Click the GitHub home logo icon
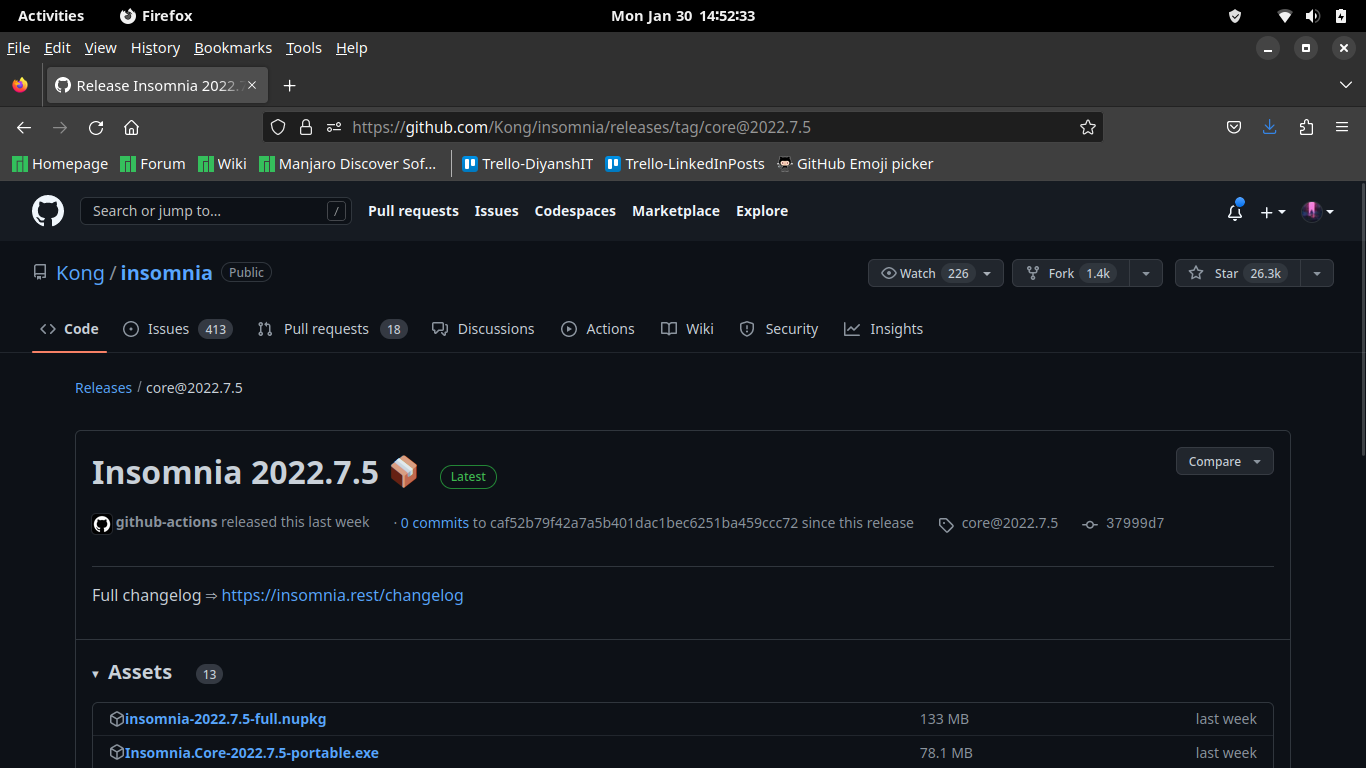Viewport: 1366px width, 768px height. click(47, 211)
